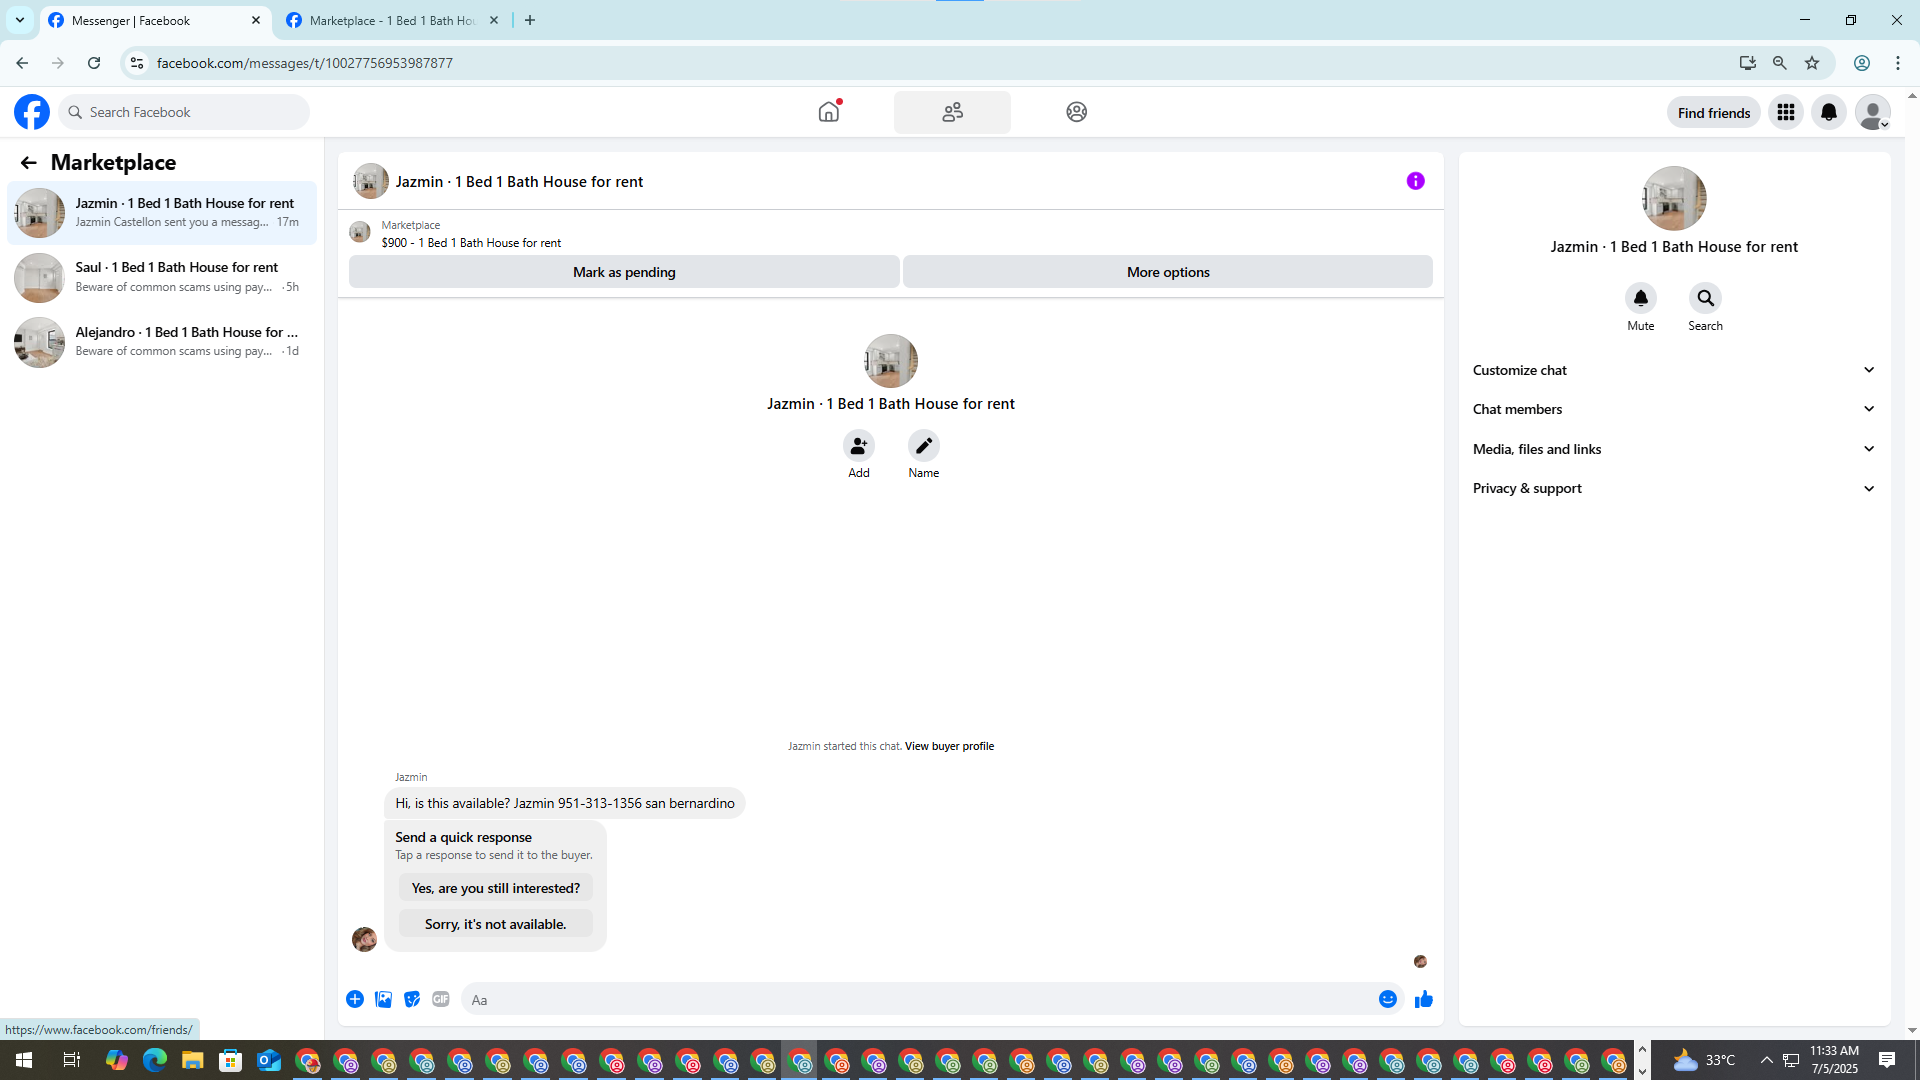
Task: Click the Add people icon
Action: coord(858,446)
